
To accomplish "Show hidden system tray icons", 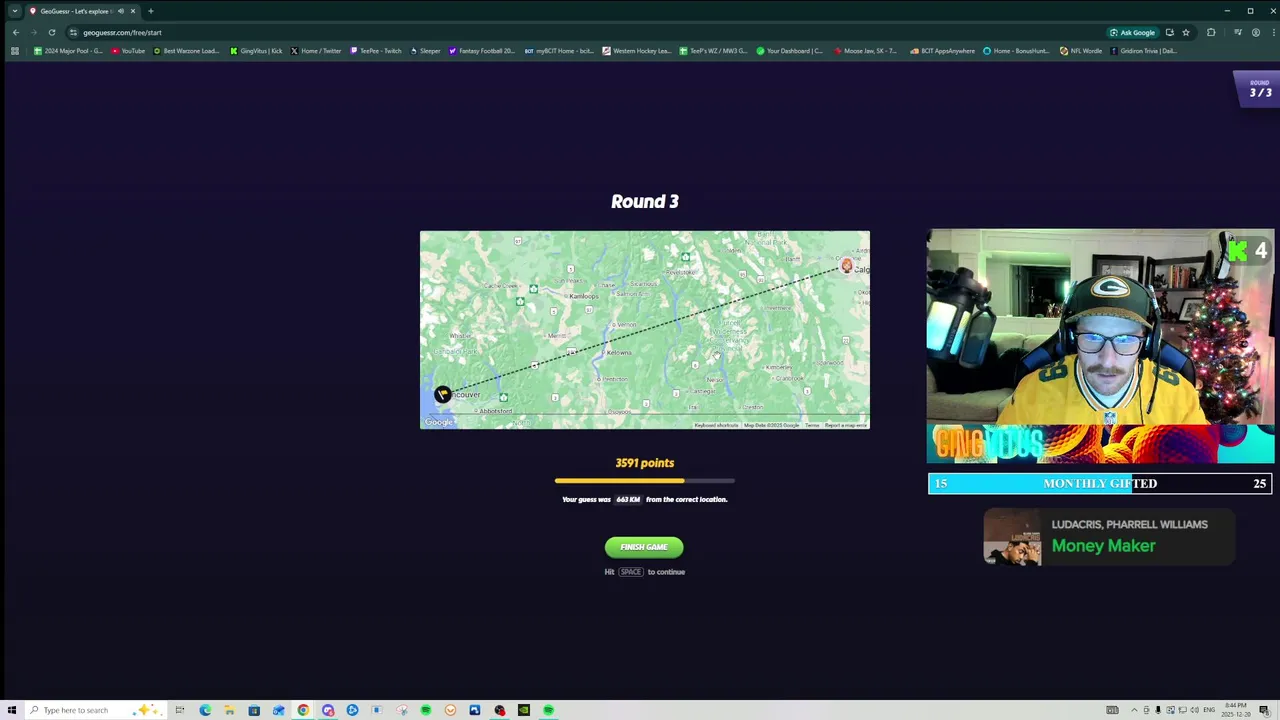I will [x=1134, y=710].
